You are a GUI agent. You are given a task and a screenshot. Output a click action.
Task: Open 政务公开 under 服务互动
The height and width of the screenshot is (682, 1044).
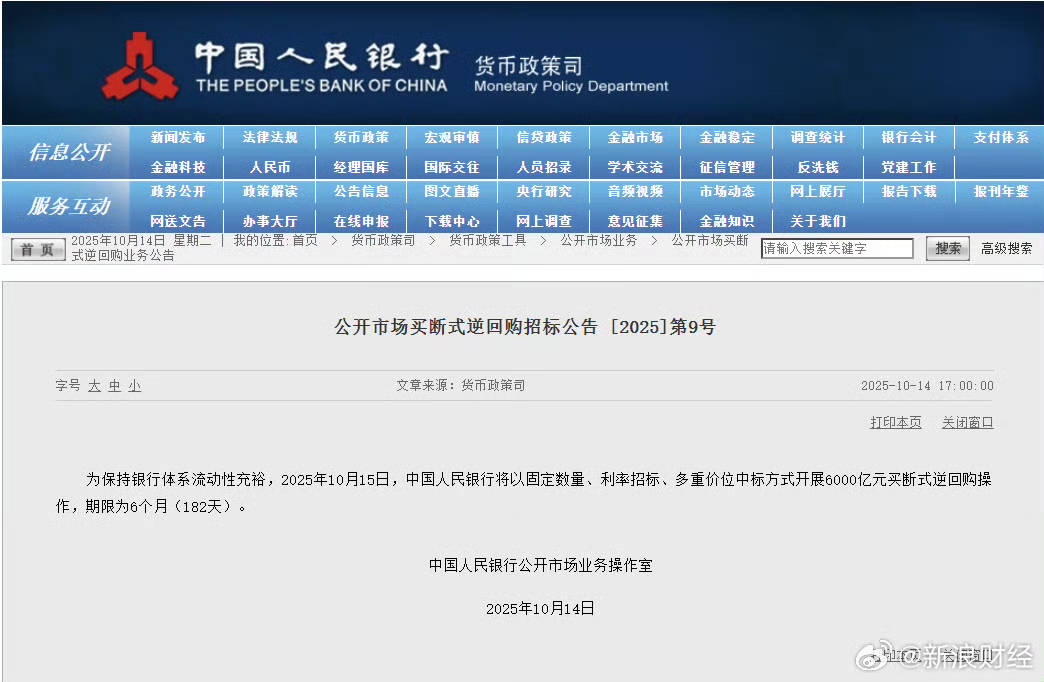click(x=178, y=191)
